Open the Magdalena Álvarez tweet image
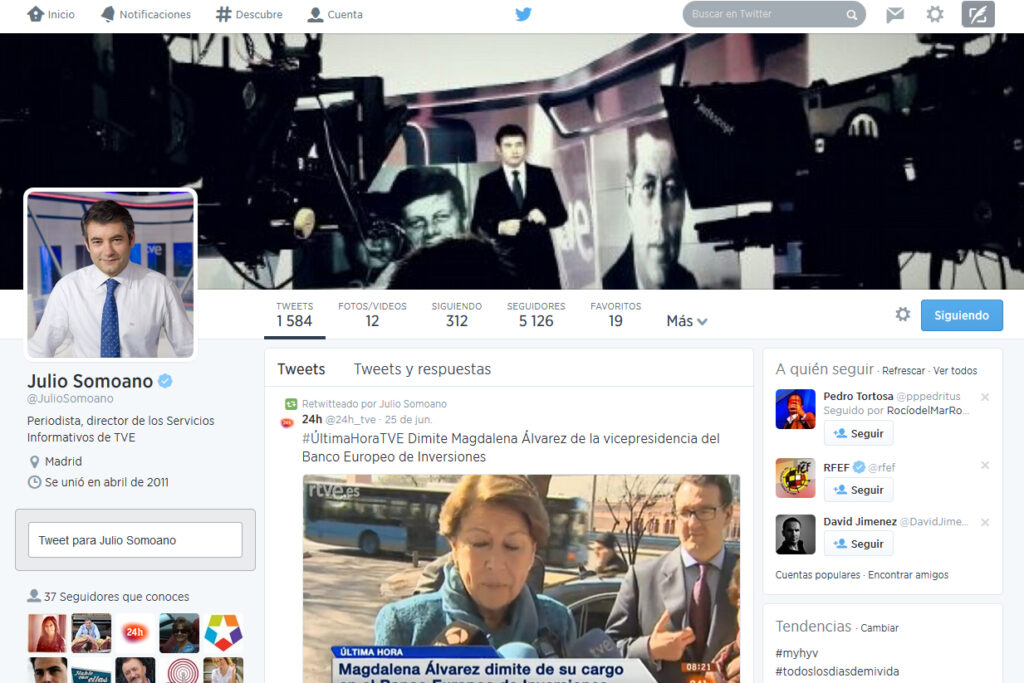The width and height of the screenshot is (1024, 683). click(521, 579)
